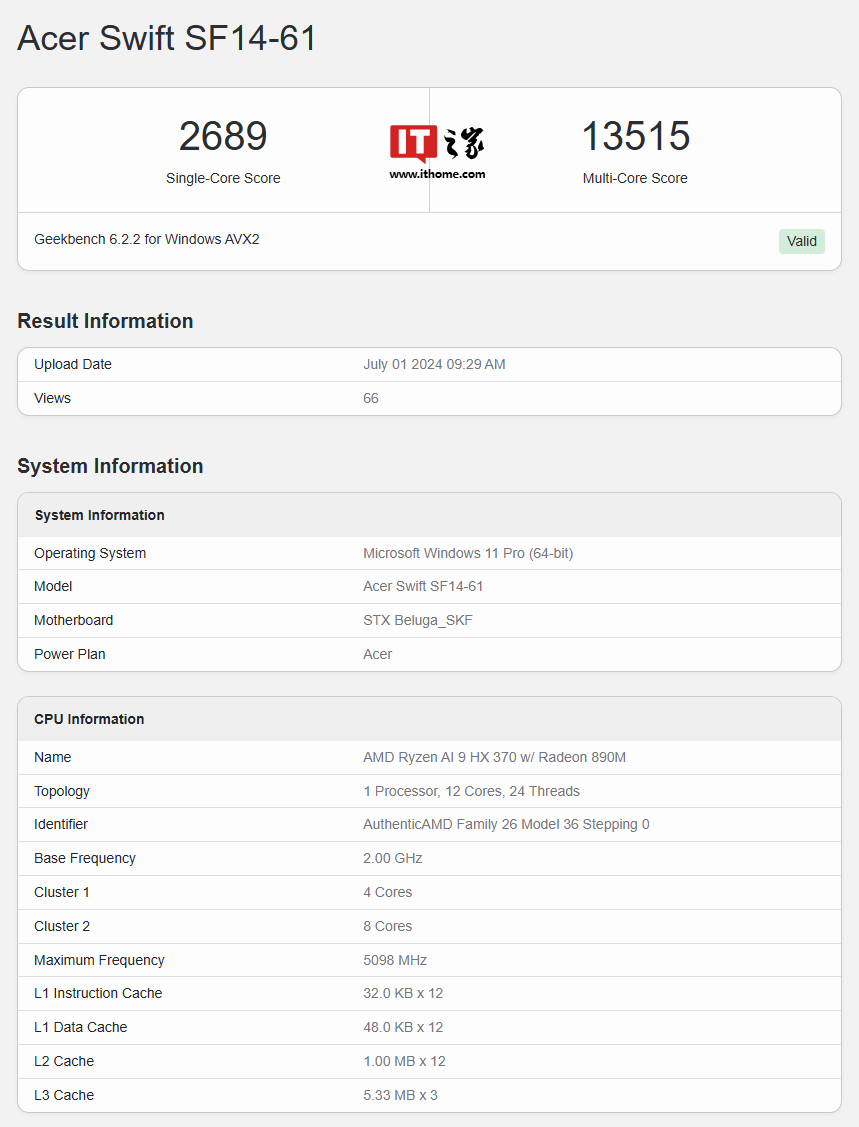Click the Geekbench 6.2.2 for Windows AVX2 label
This screenshot has width=859, height=1127.
(146, 239)
